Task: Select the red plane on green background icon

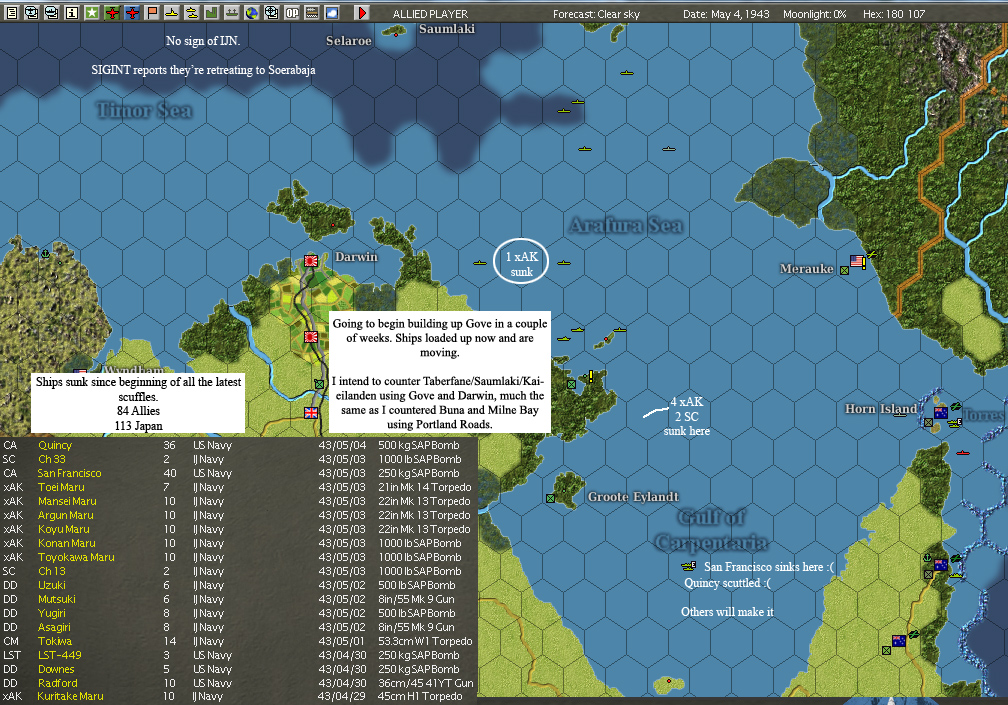Action: click(112, 12)
